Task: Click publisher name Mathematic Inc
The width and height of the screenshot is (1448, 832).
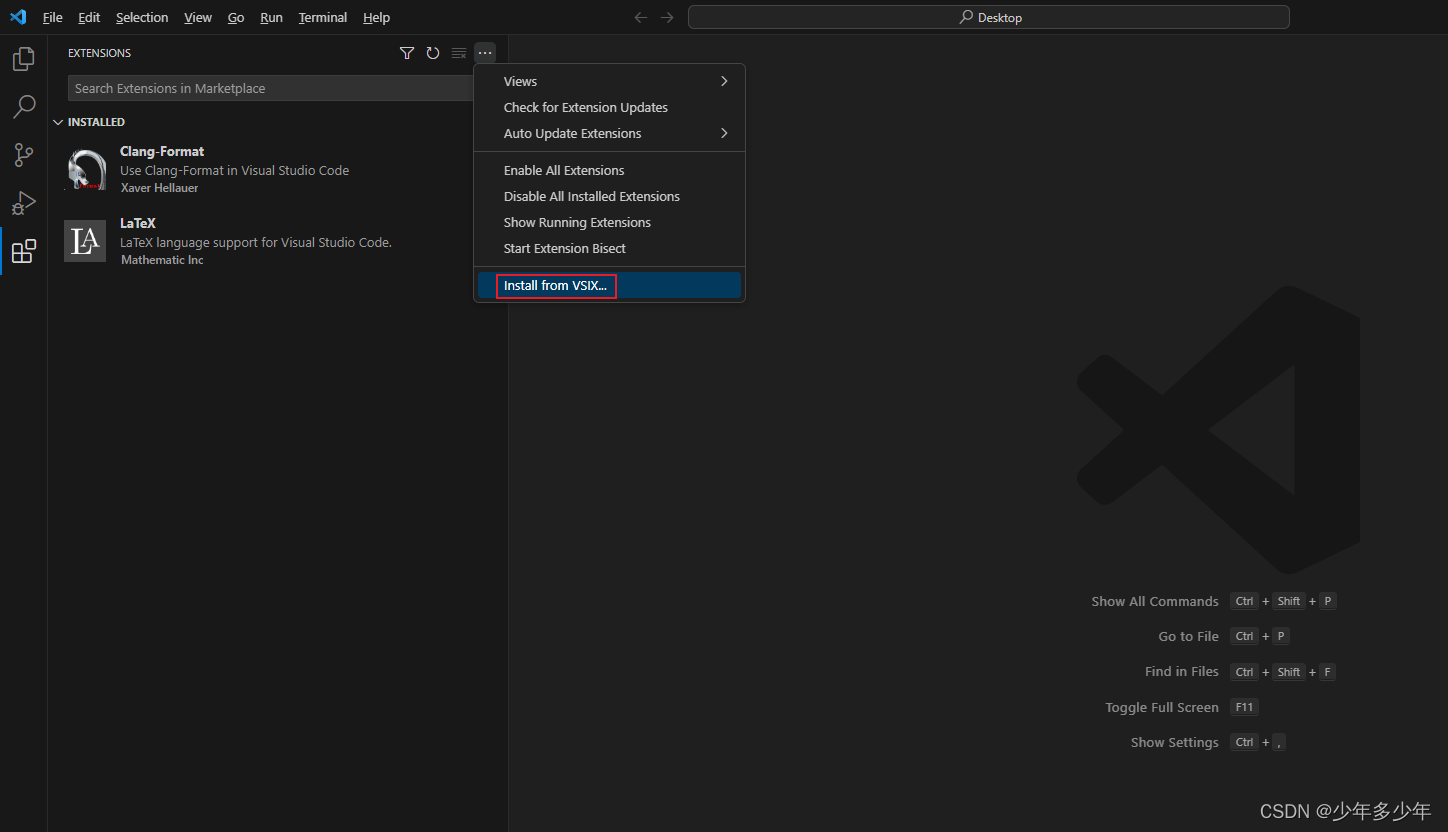Action: (x=162, y=260)
